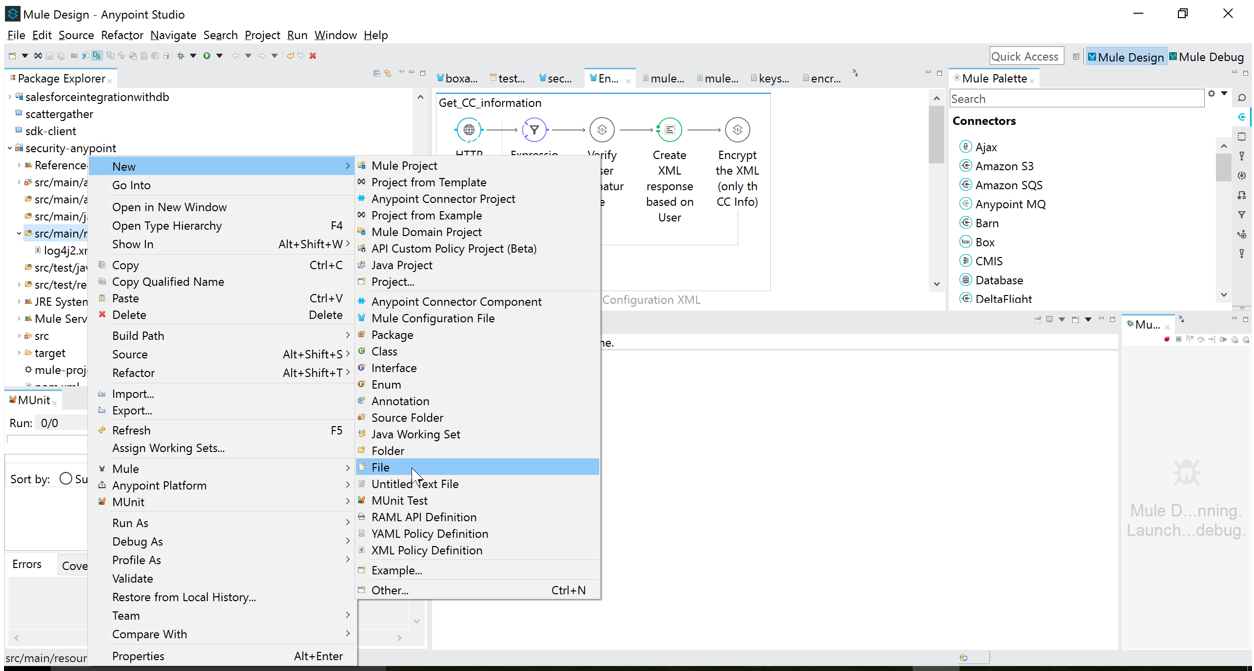Viewport: 1254px width, 671px height.
Task: Collapse the security-anypoint project node
Action: tap(10, 148)
